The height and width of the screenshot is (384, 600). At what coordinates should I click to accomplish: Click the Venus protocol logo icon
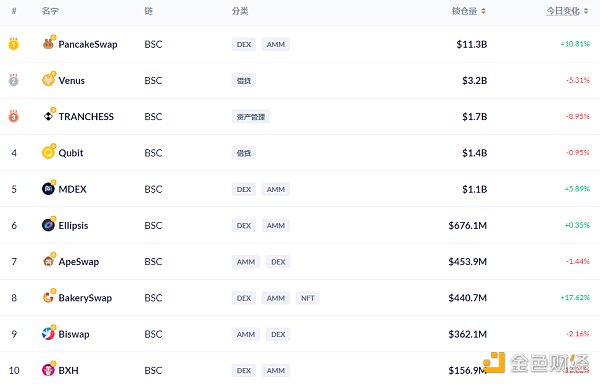pos(48,80)
